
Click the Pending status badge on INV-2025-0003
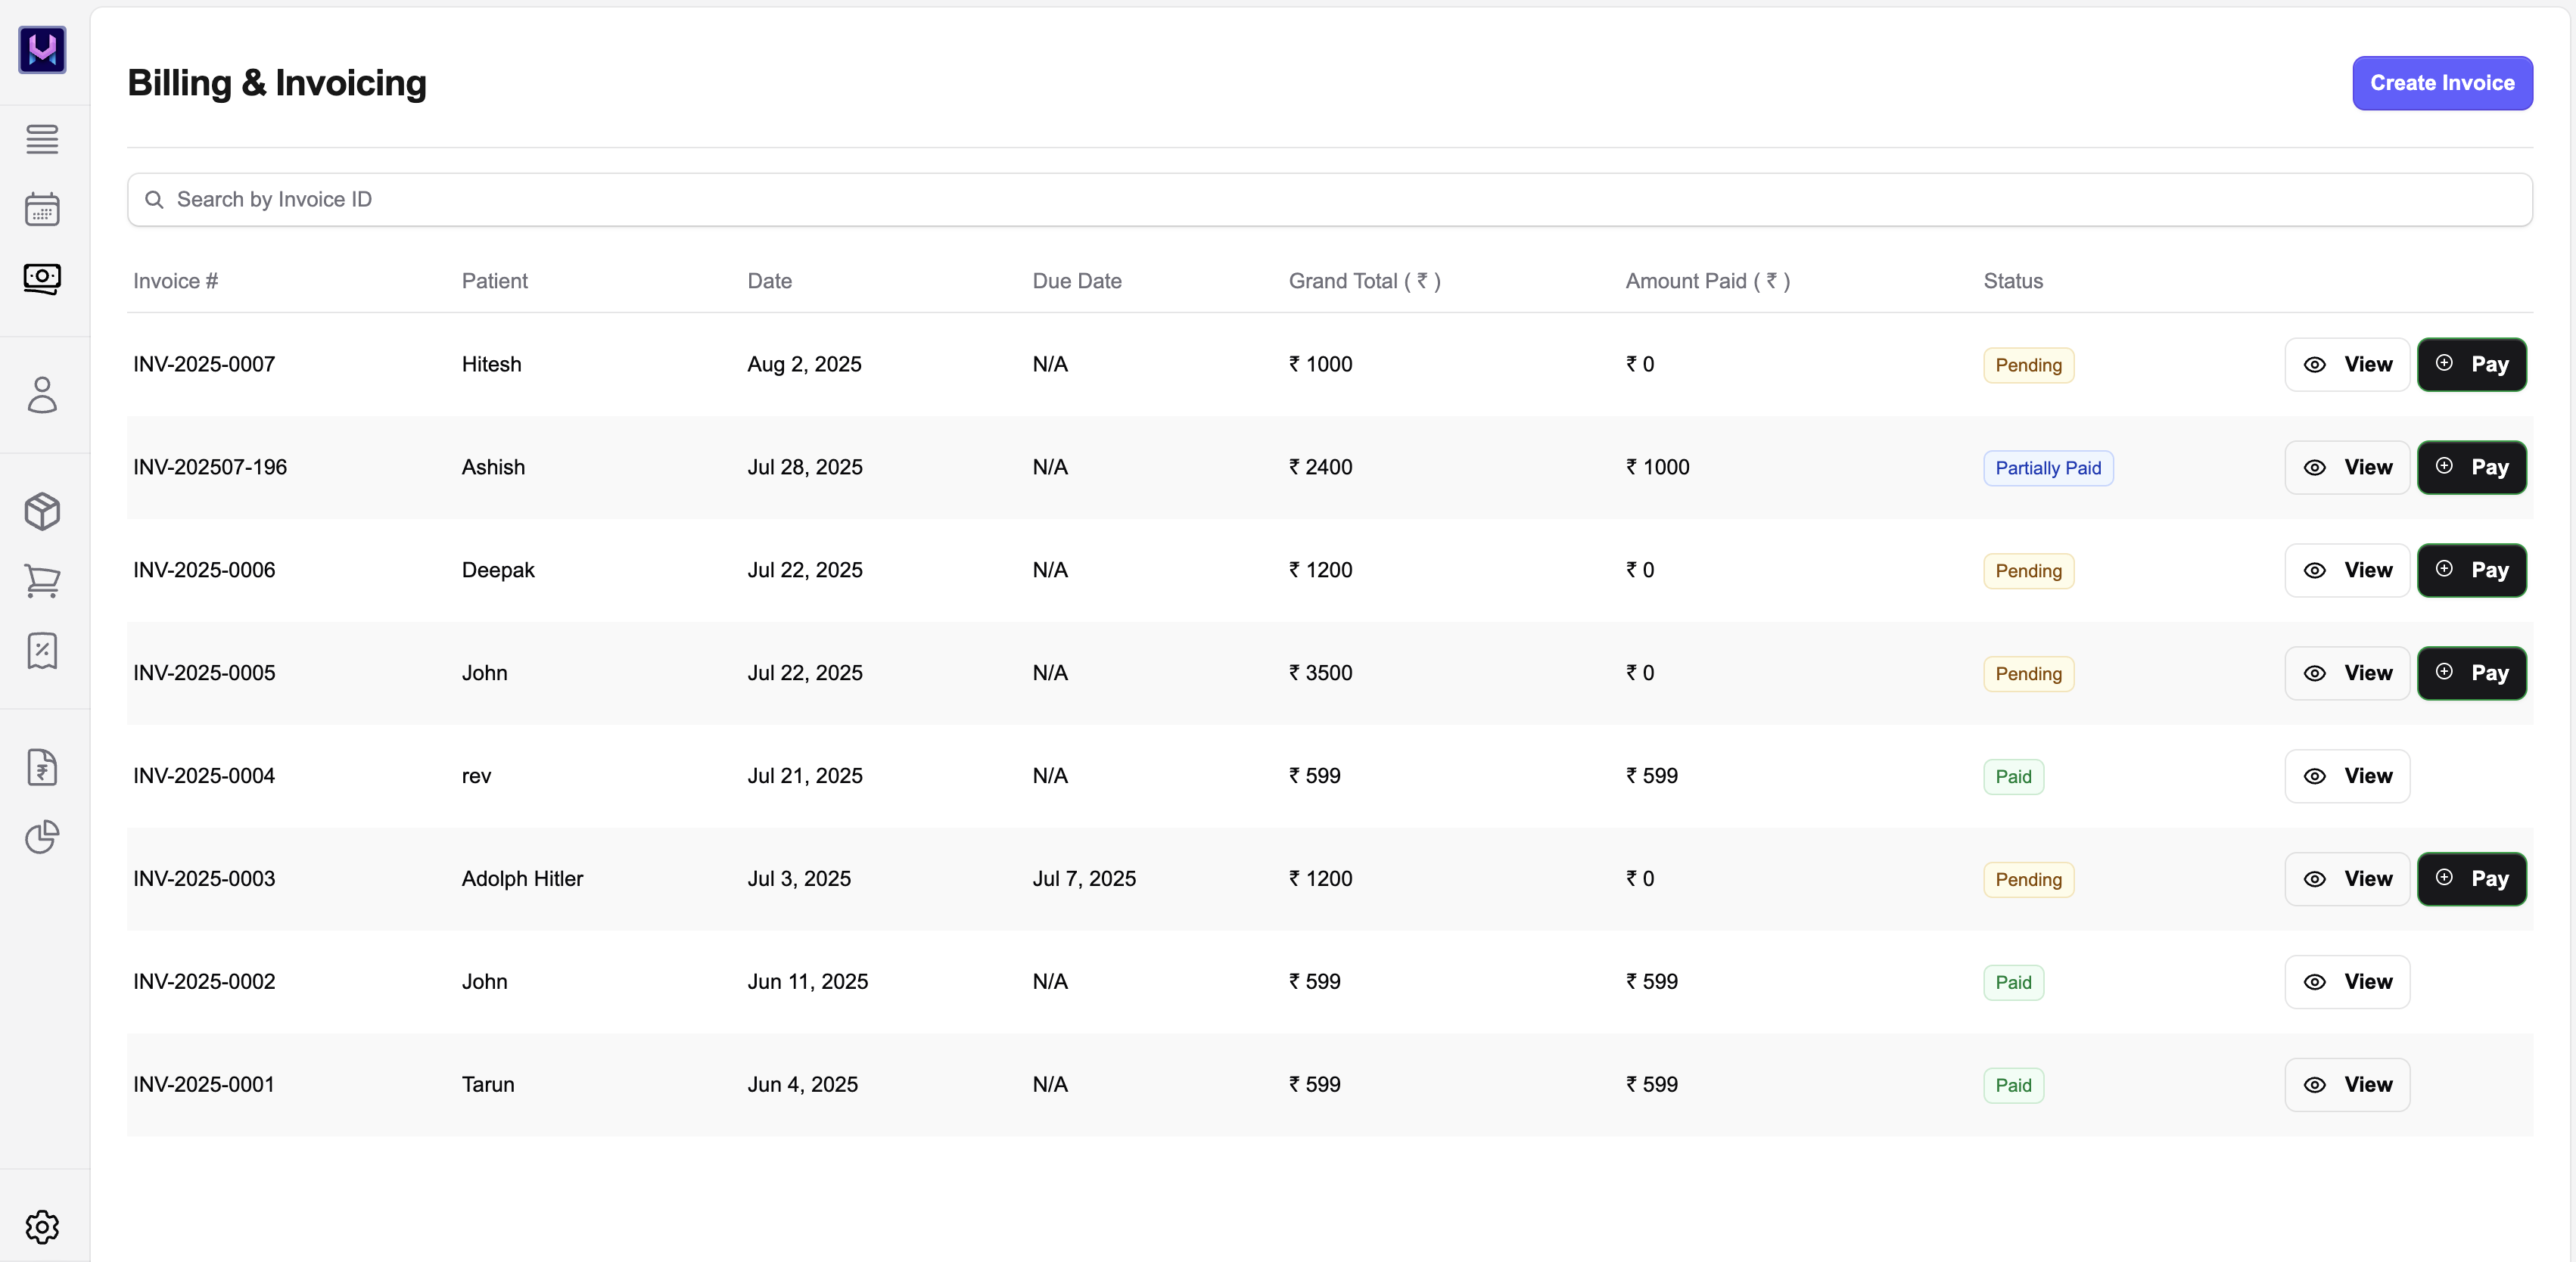tap(2028, 879)
